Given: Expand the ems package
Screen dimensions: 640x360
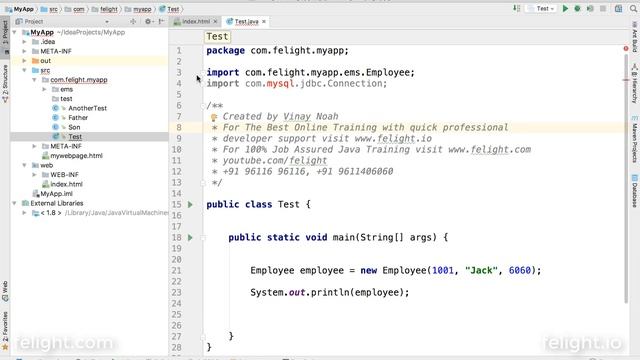Looking at the screenshot, I should coord(44,89).
